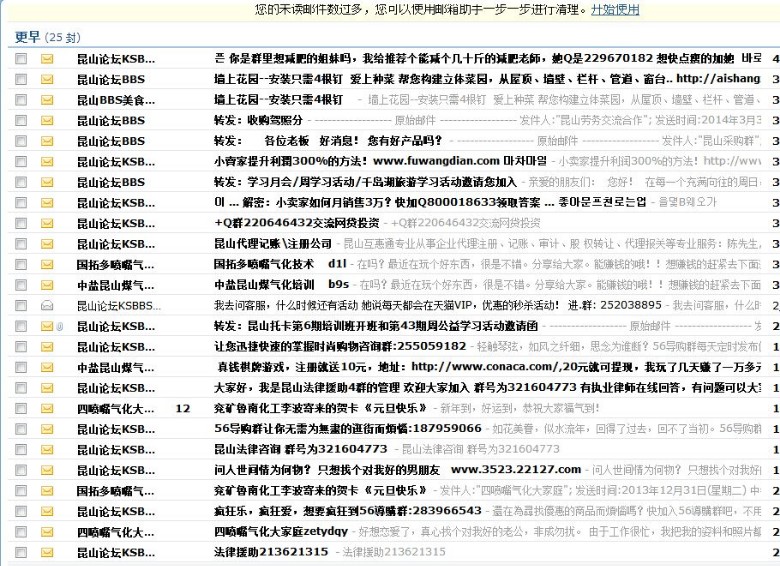Click the opened-envelope icon for 我去问客服 email
The width and height of the screenshot is (780, 566).
[47, 305]
